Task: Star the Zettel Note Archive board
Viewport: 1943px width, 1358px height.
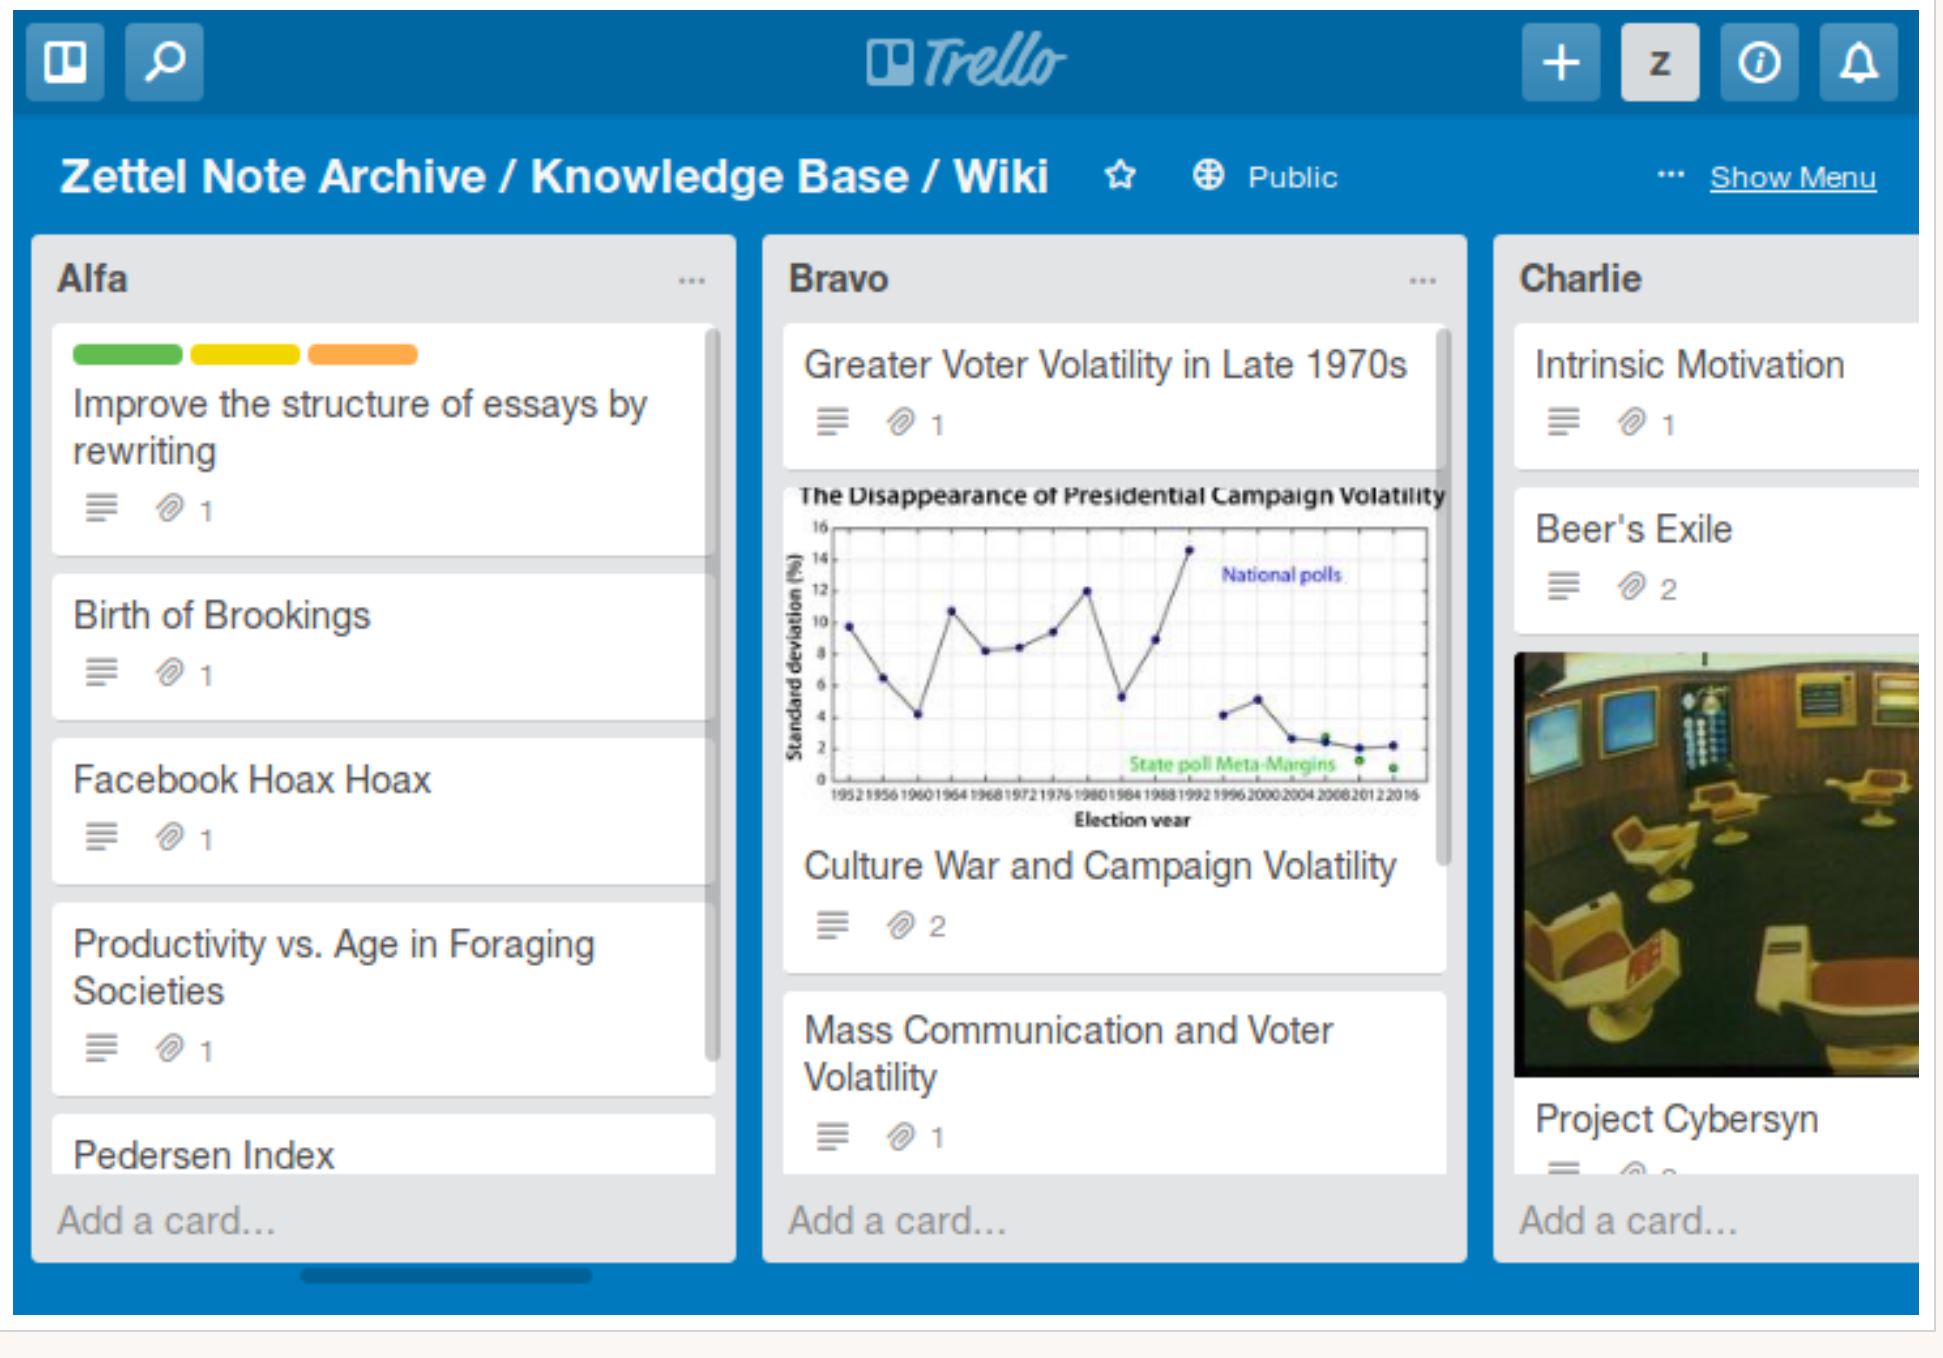Action: (1120, 176)
